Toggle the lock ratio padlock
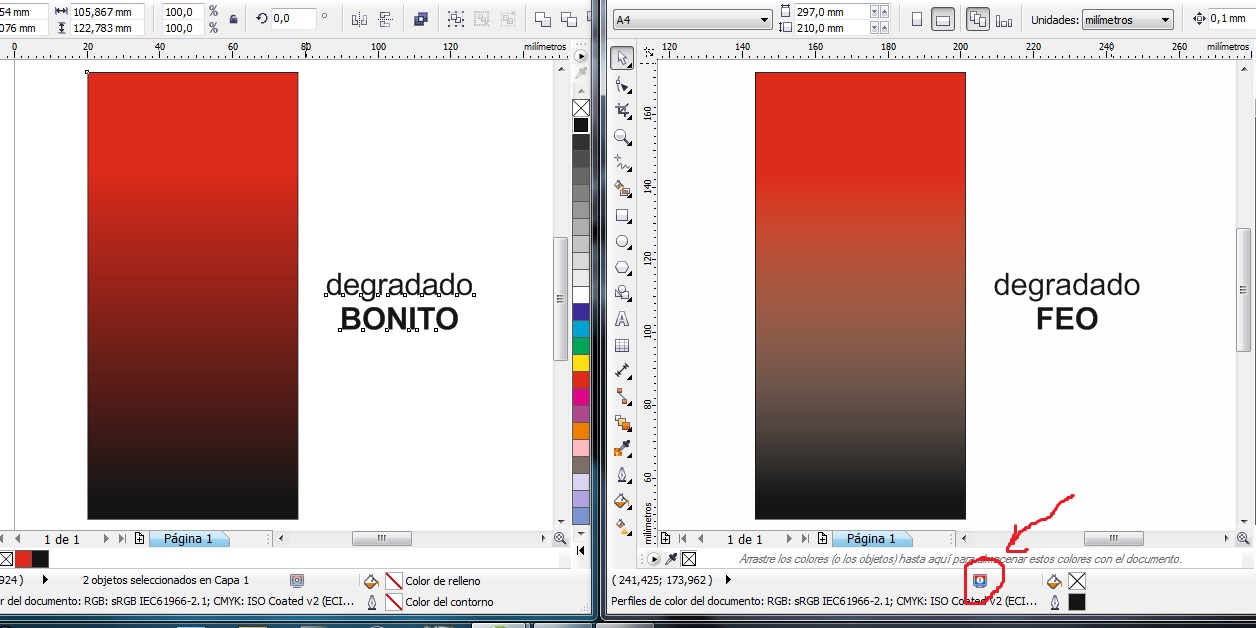The height and width of the screenshot is (628, 1256). (x=234, y=19)
